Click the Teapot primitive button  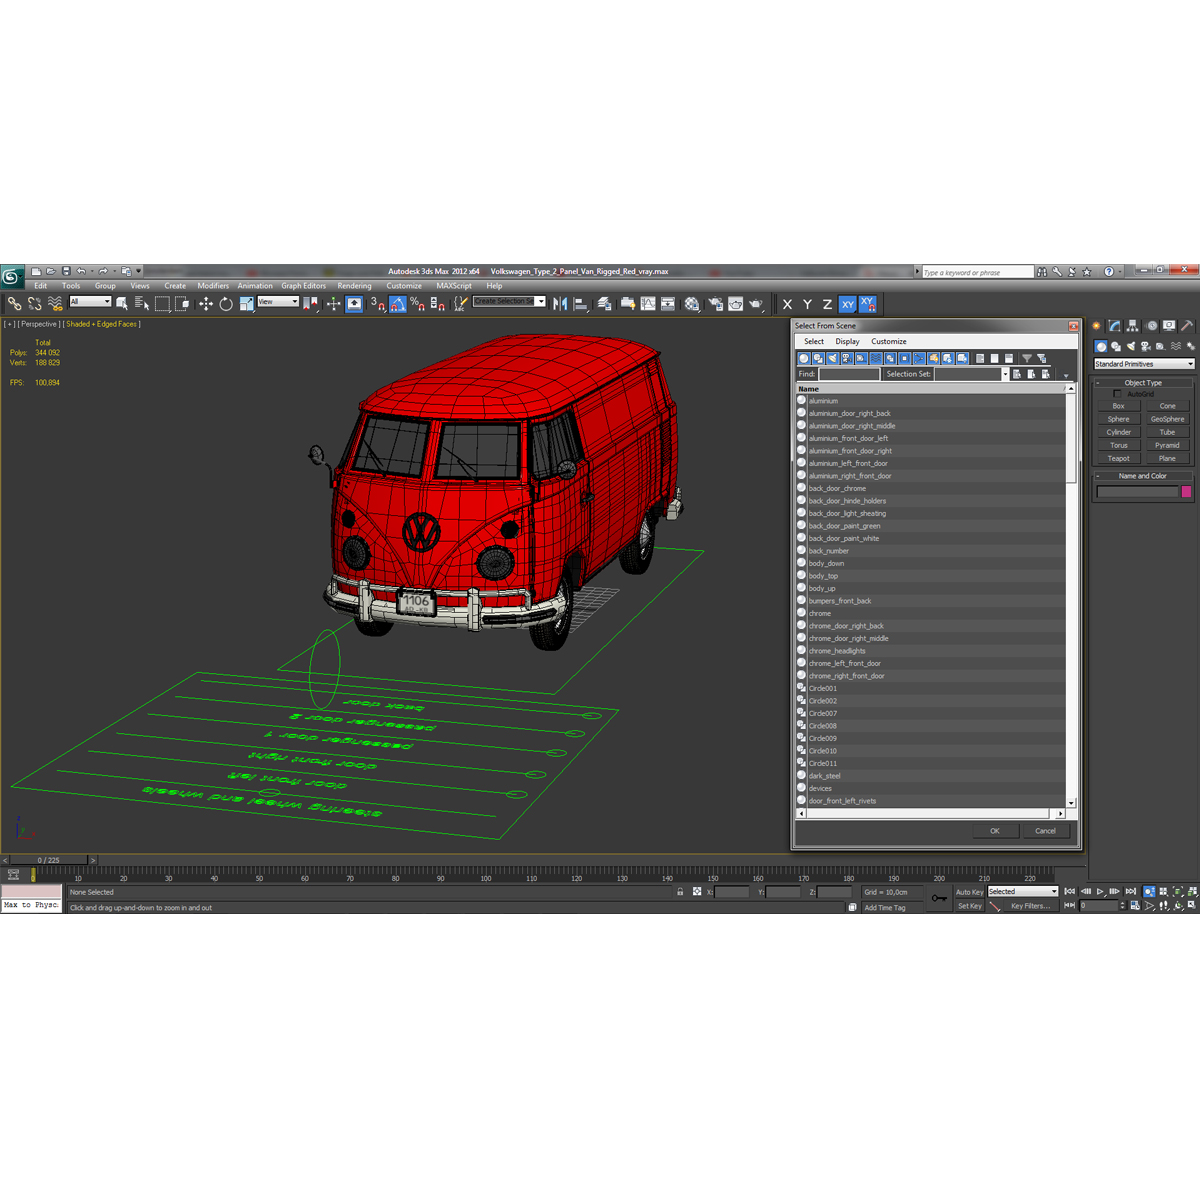1119,459
